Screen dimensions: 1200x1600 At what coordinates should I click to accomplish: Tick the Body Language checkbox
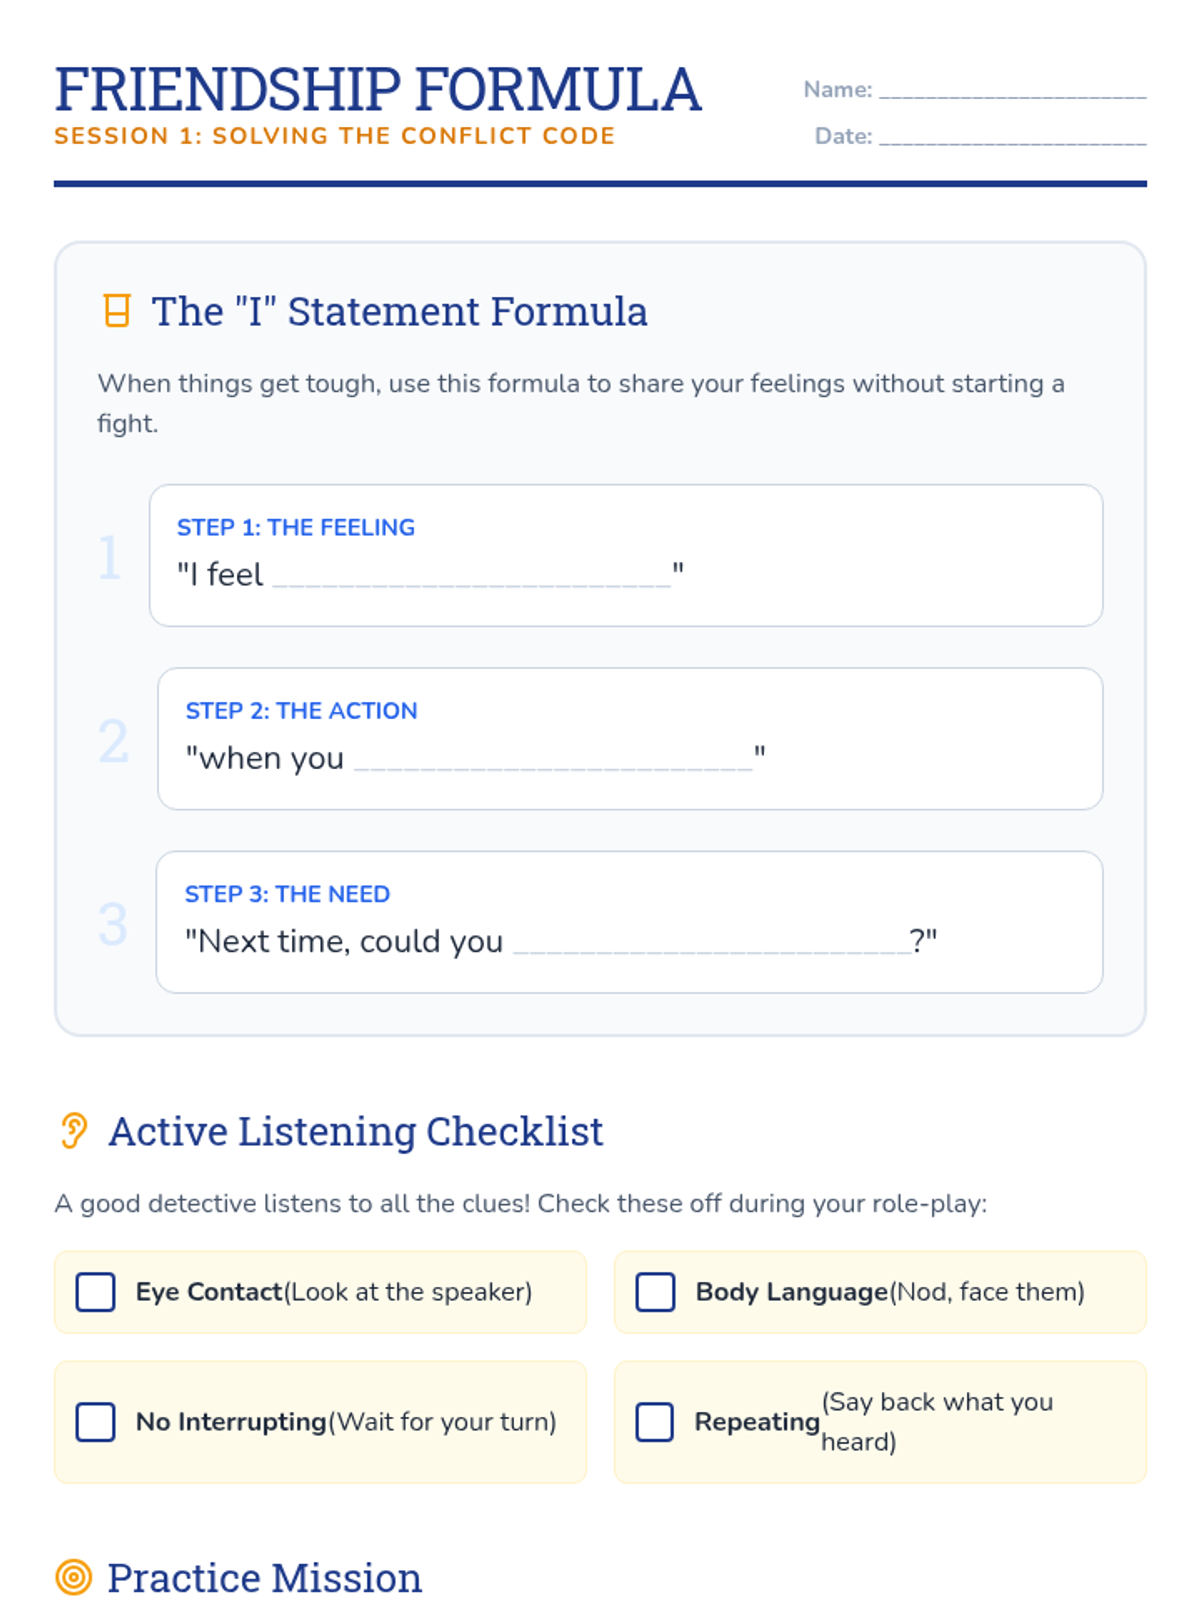655,1292
